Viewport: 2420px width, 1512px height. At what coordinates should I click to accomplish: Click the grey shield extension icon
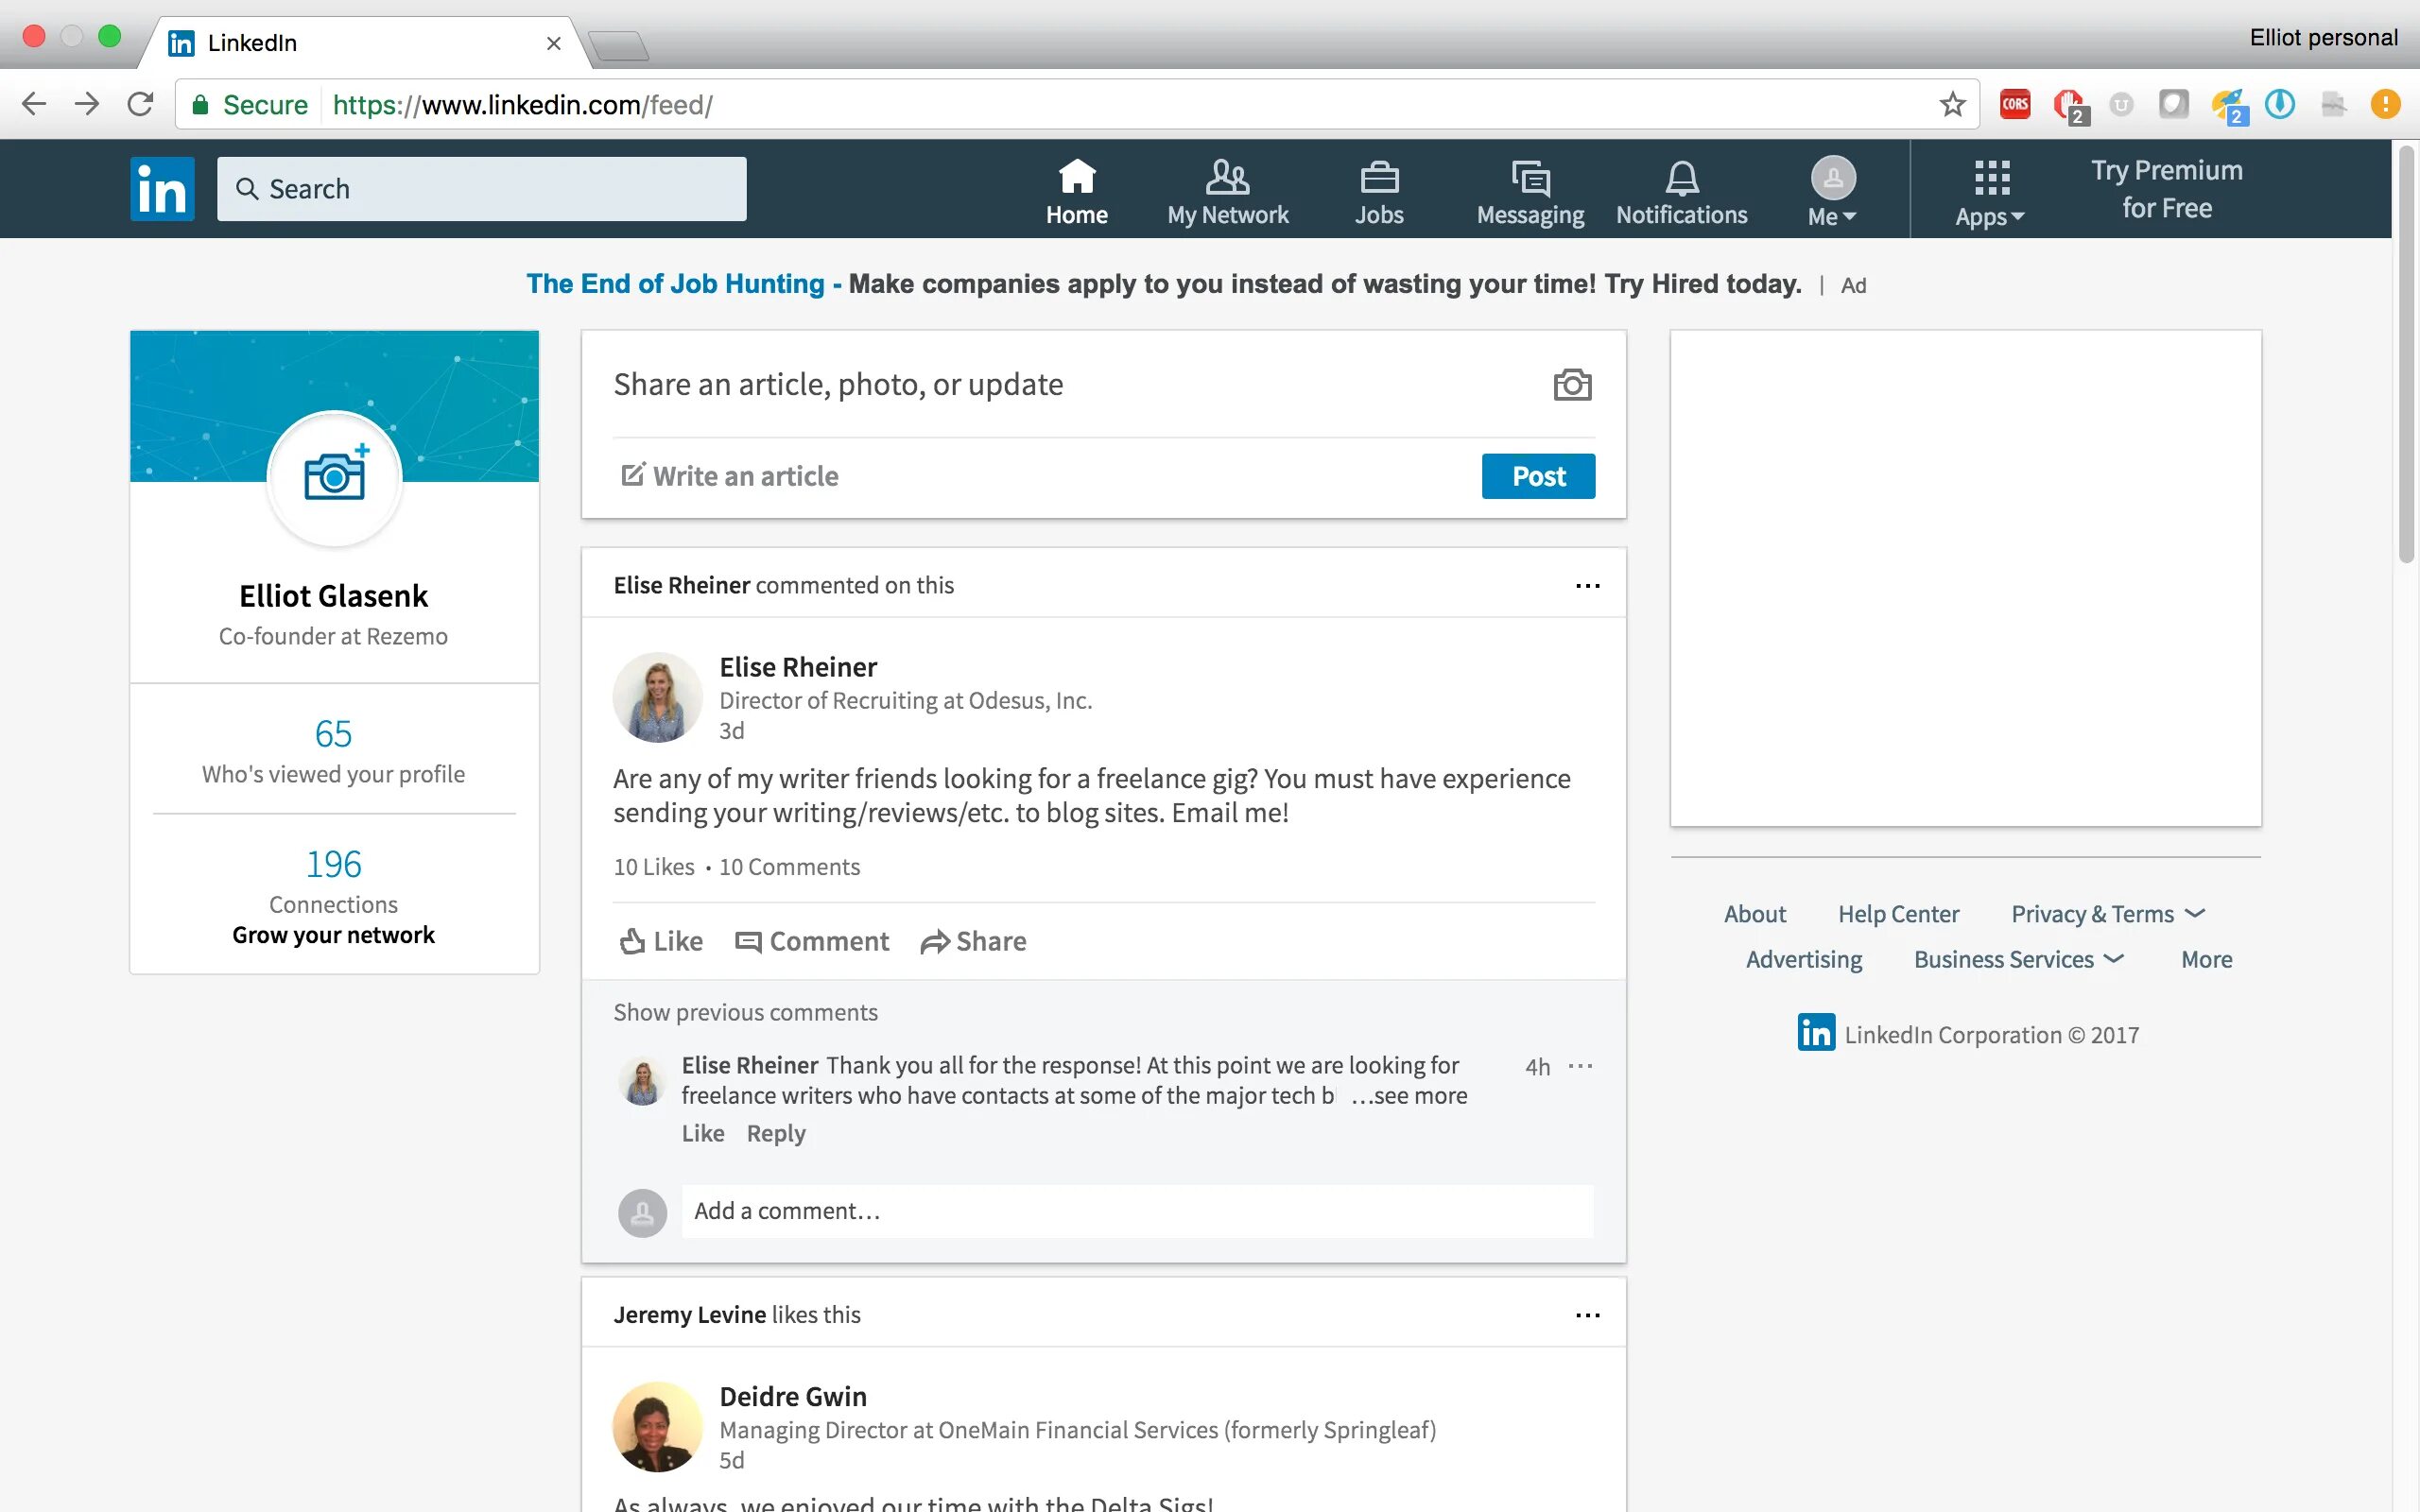click(2174, 104)
